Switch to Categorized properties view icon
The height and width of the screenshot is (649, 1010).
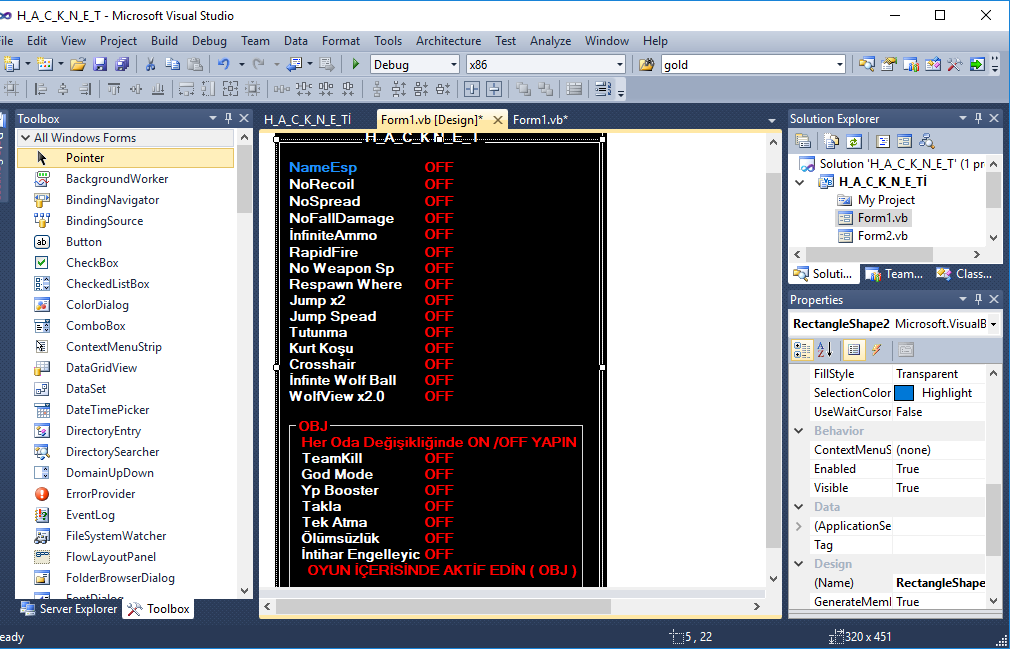click(803, 350)
